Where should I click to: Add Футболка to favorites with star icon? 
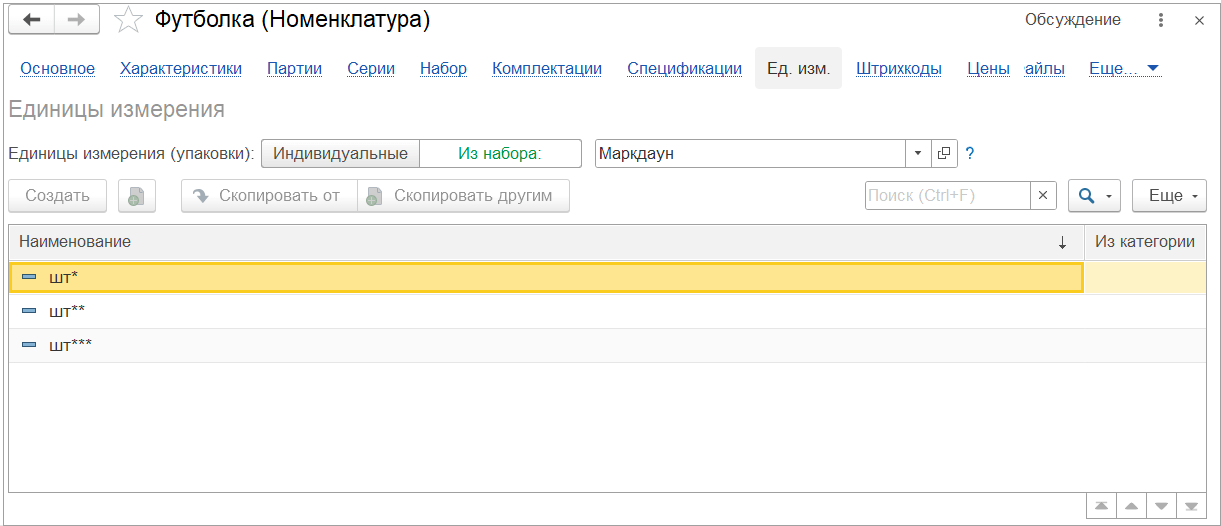point(128,20)
